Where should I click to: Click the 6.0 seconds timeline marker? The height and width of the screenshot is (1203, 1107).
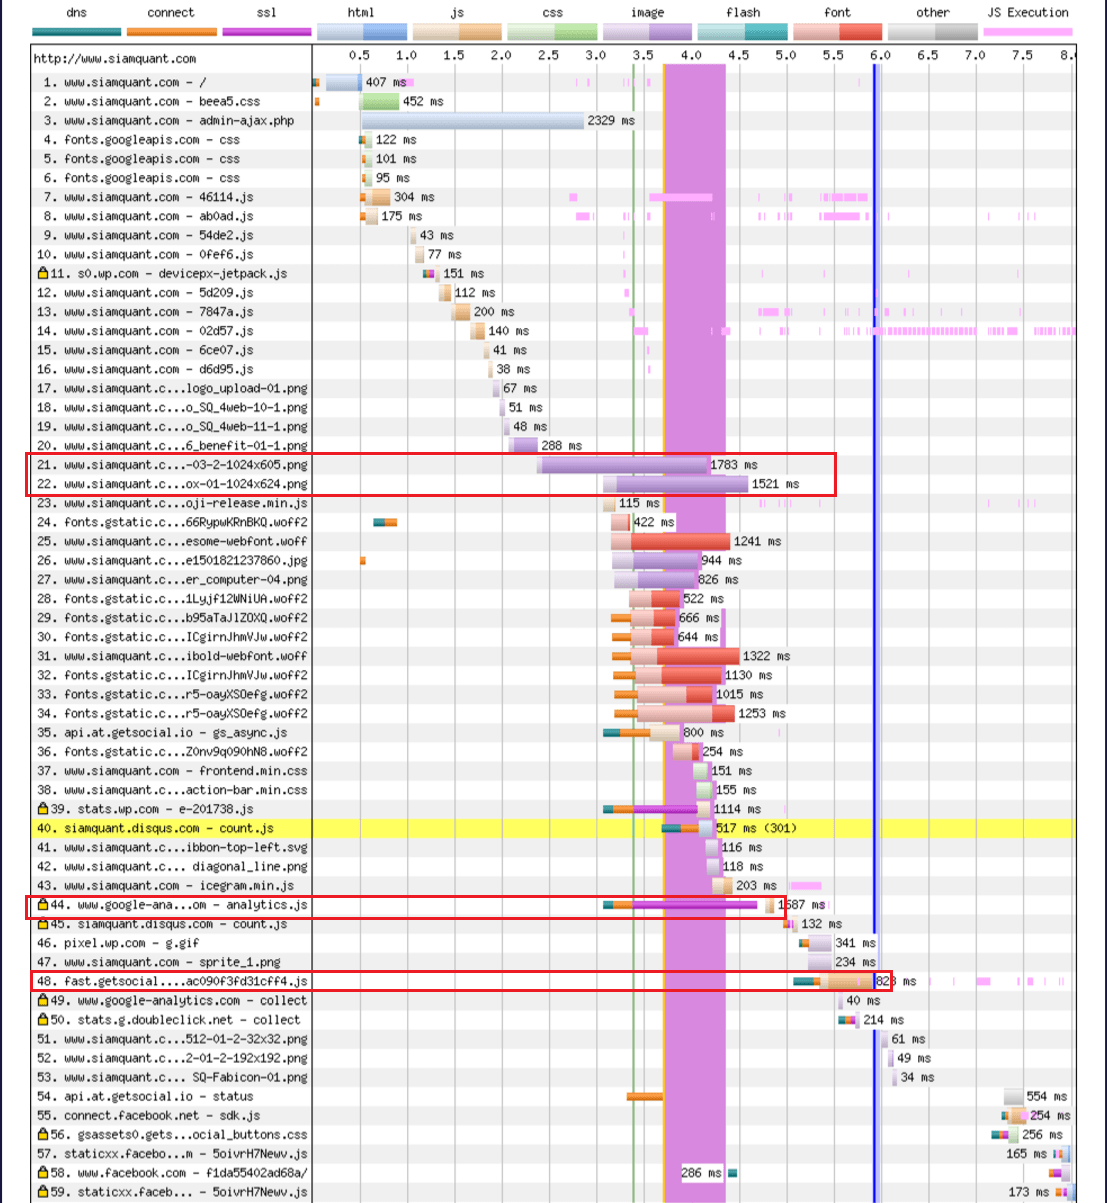tap(880, 56)
